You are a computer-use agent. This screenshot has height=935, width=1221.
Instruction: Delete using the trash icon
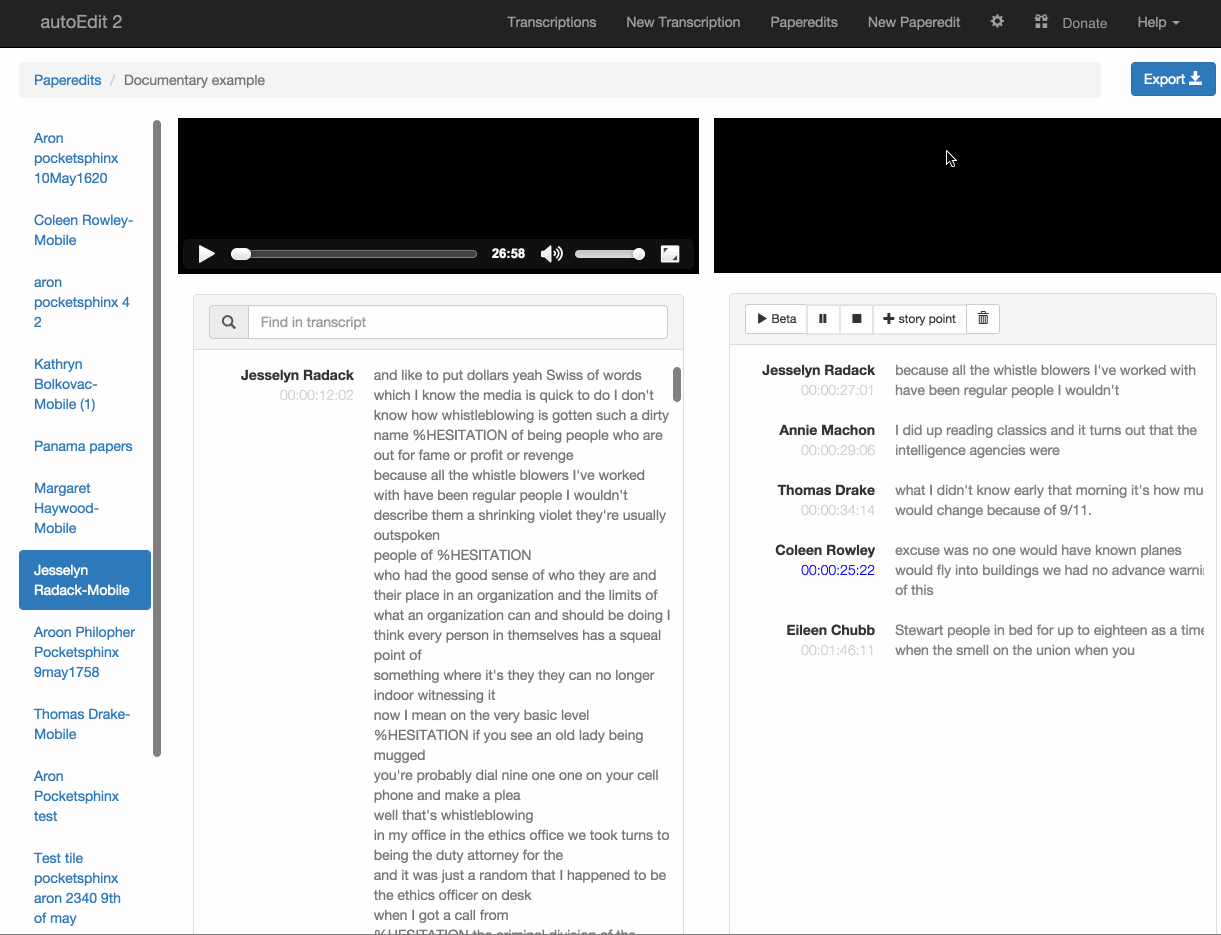click(983, 319)
